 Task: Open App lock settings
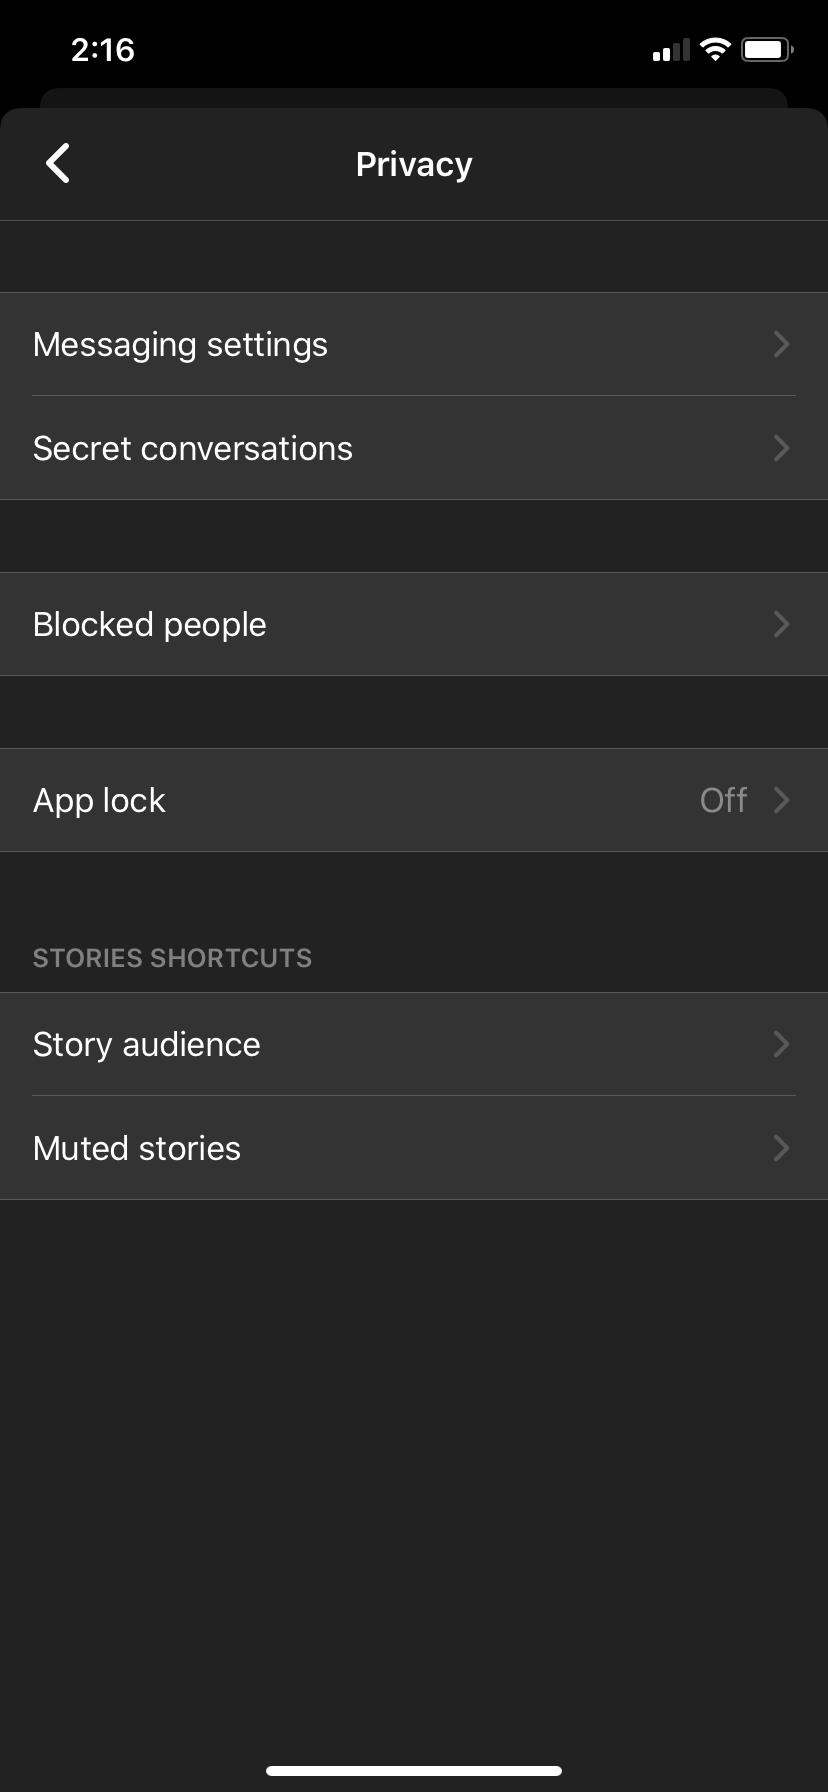pos(99,800)
